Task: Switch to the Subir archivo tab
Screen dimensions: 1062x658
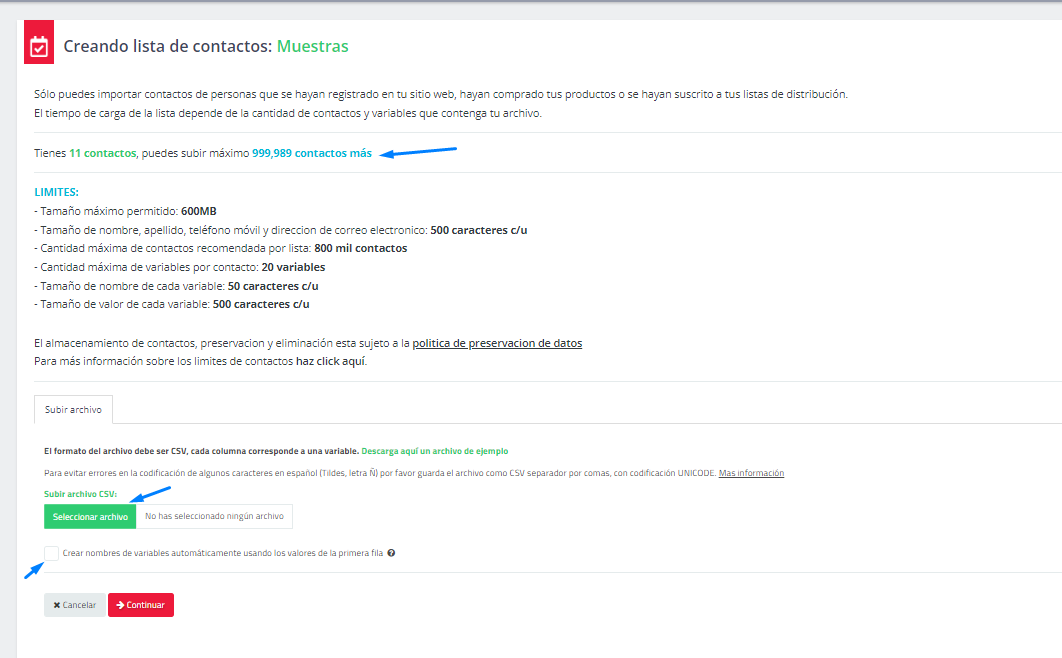Action: point(73,410)
